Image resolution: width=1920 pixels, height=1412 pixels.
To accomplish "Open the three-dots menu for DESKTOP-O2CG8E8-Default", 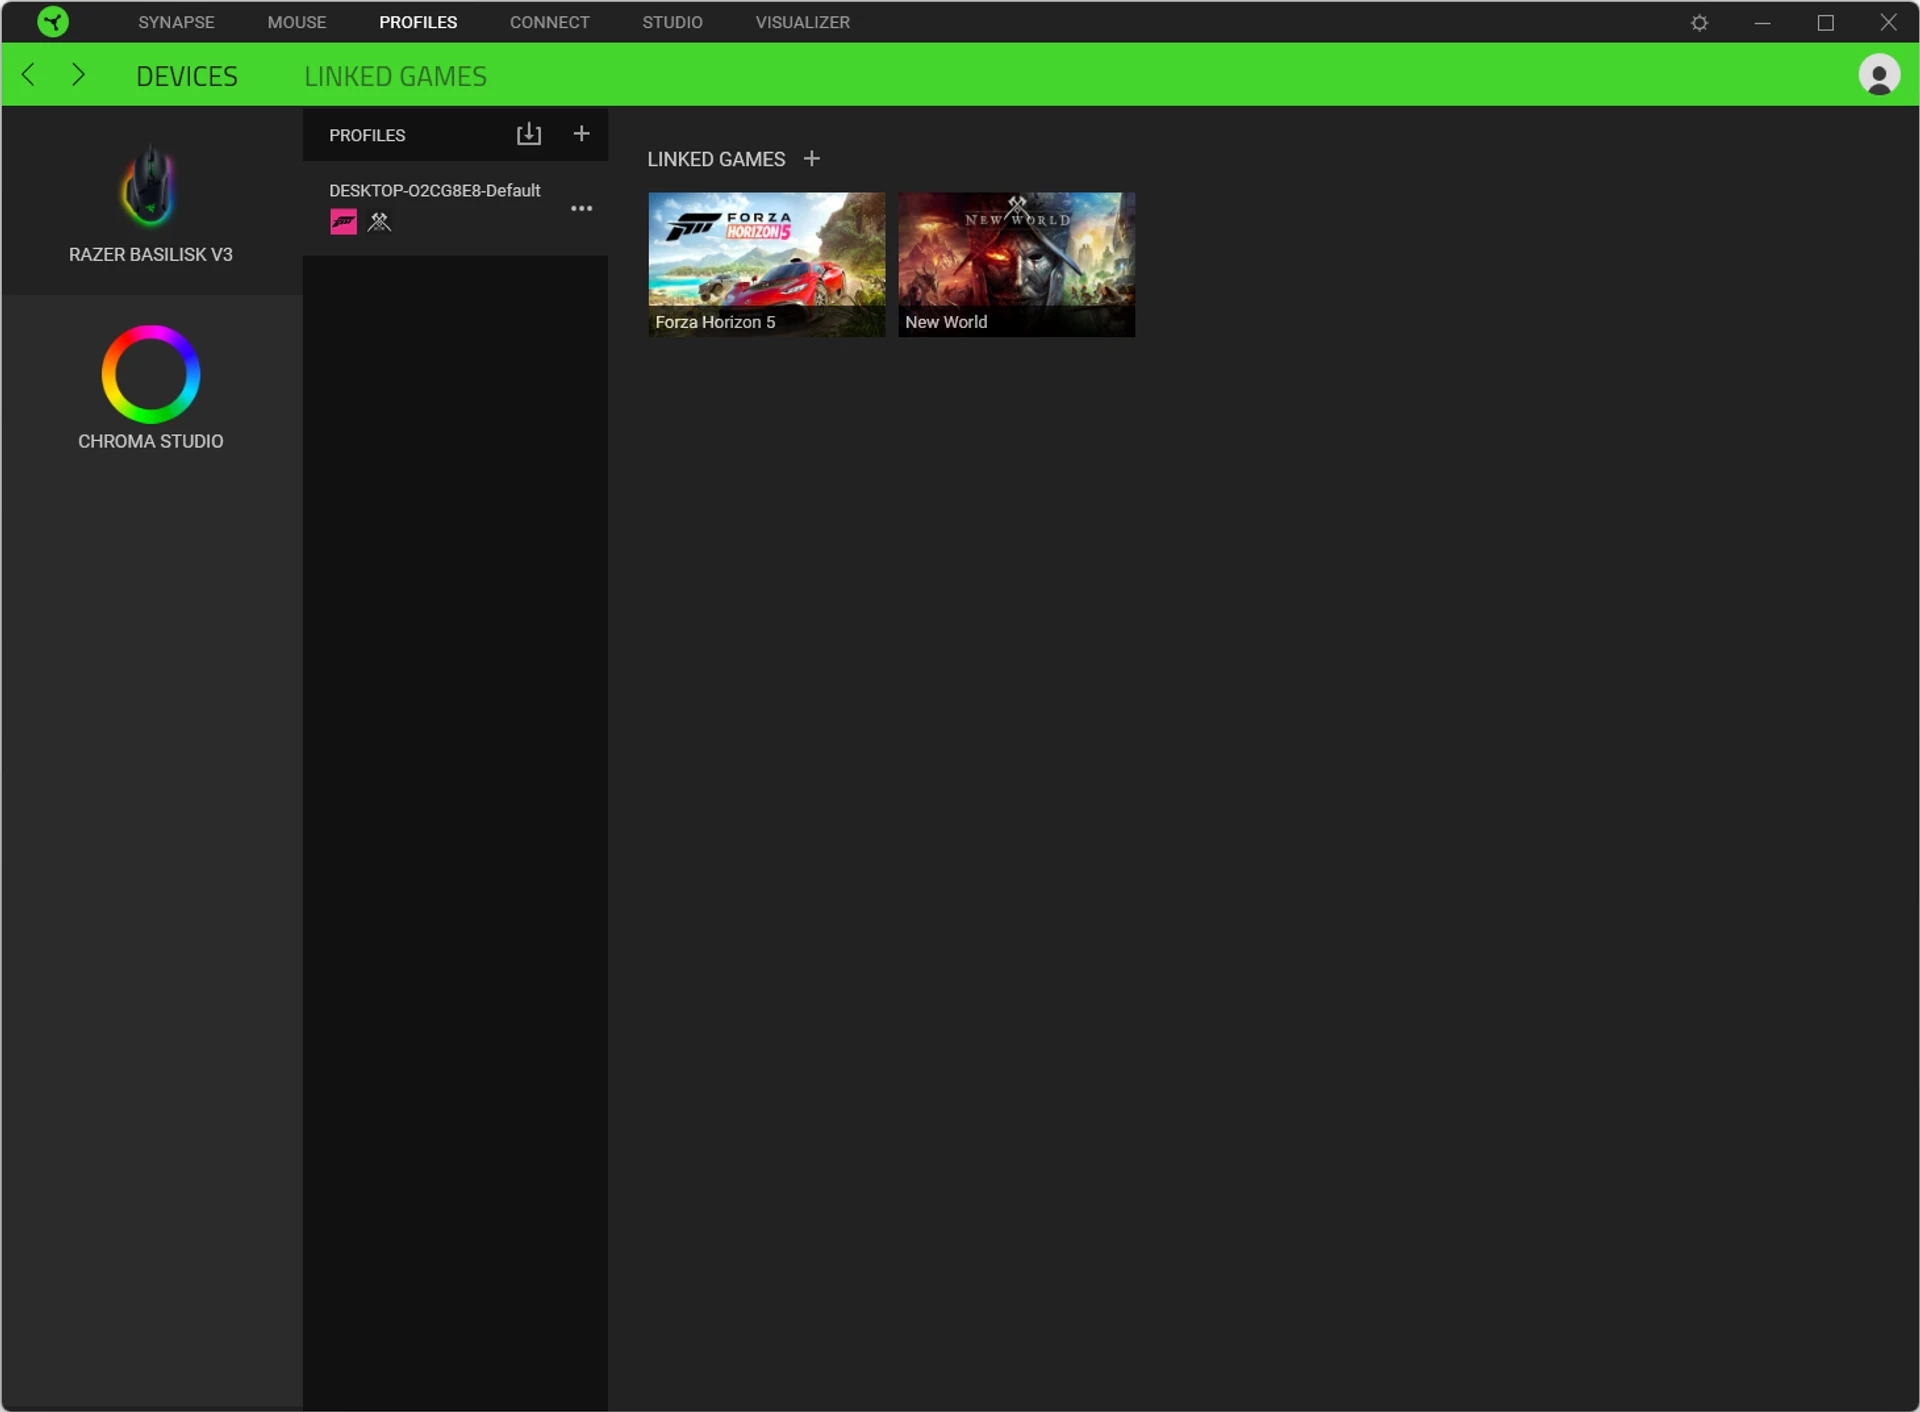I will pyautogui.click(x=581, y=208).
